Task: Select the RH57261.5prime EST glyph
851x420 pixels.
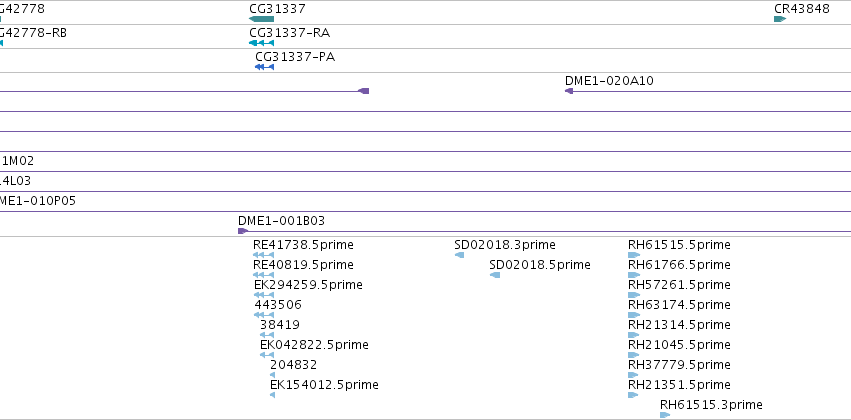Action: (x=634, y=295)
